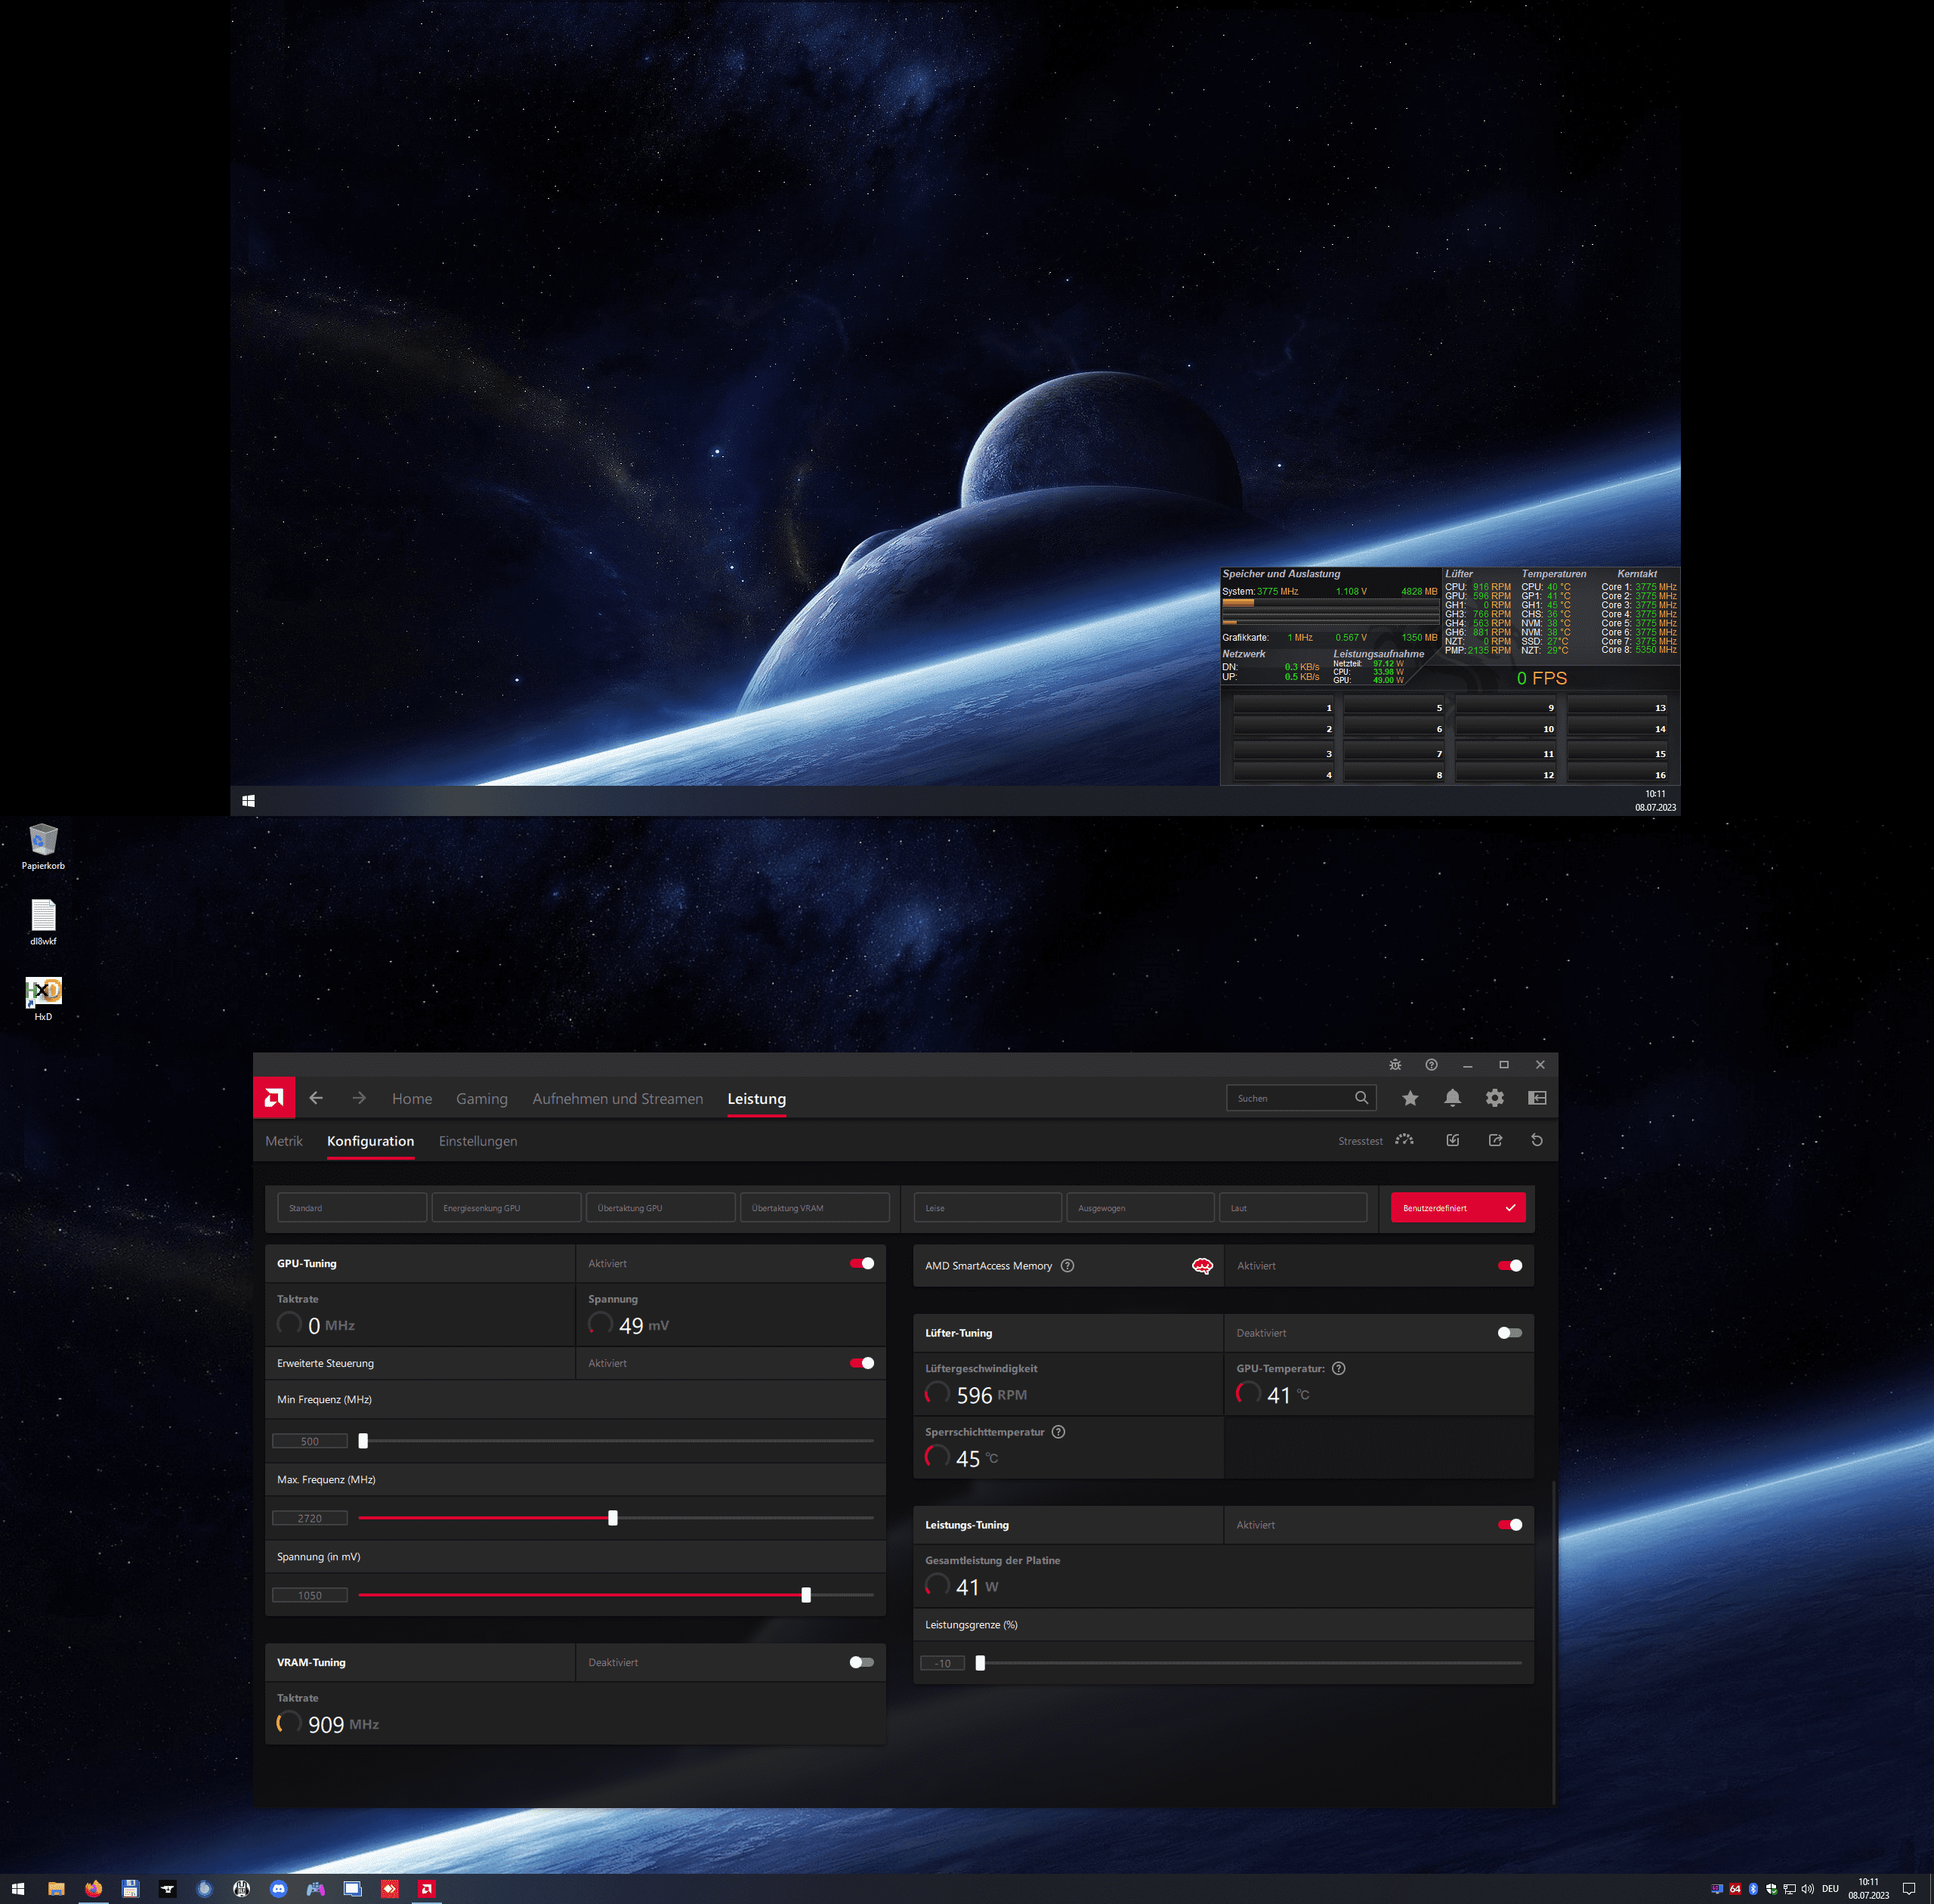Go back with the left arrow
This screenshot has width=1934, height=1904.
click(x=316, y=1098)
